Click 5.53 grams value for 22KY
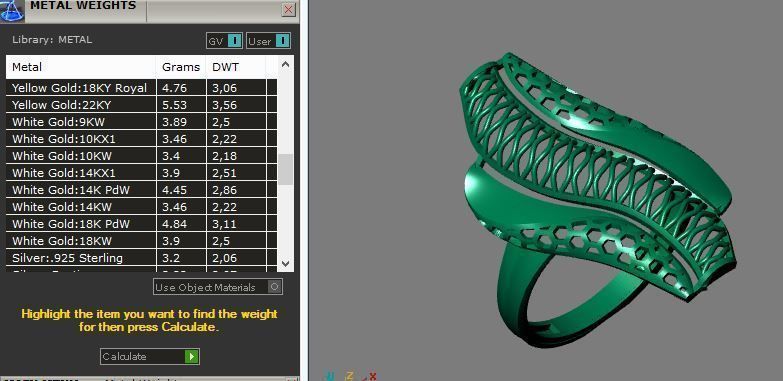Screen dimensions: 783x381 click(x=174, y=105)
